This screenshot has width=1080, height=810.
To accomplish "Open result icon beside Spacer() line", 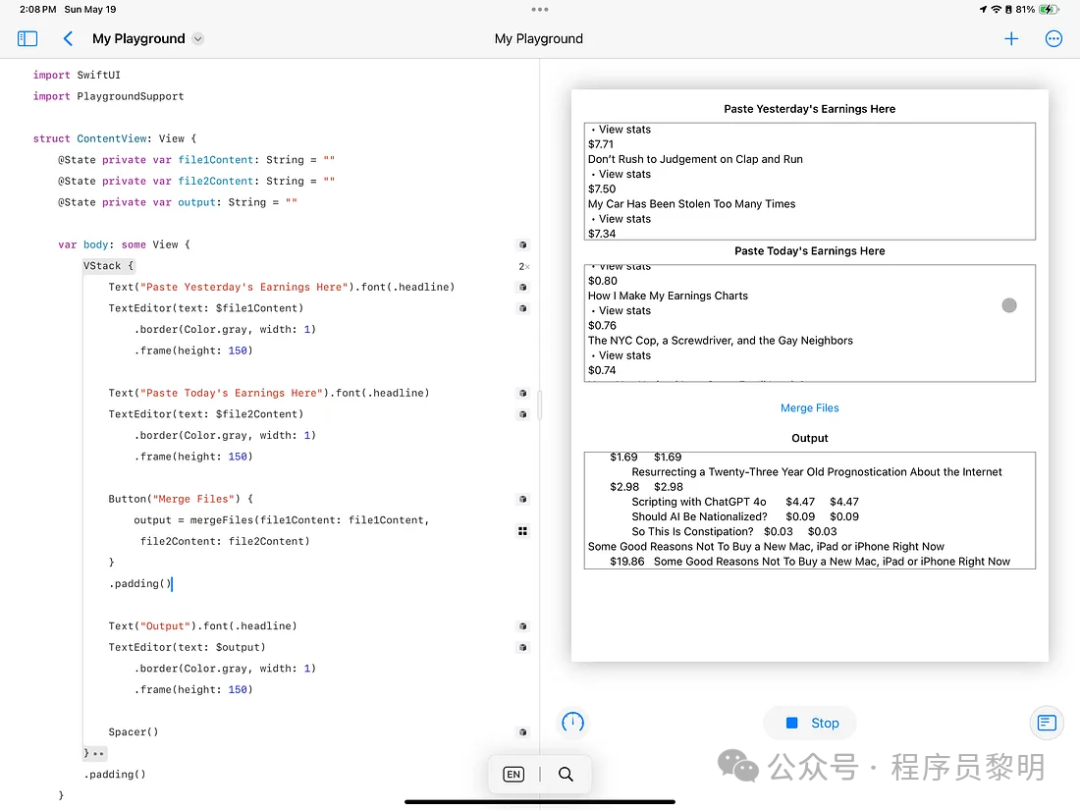I will (523, 732).
